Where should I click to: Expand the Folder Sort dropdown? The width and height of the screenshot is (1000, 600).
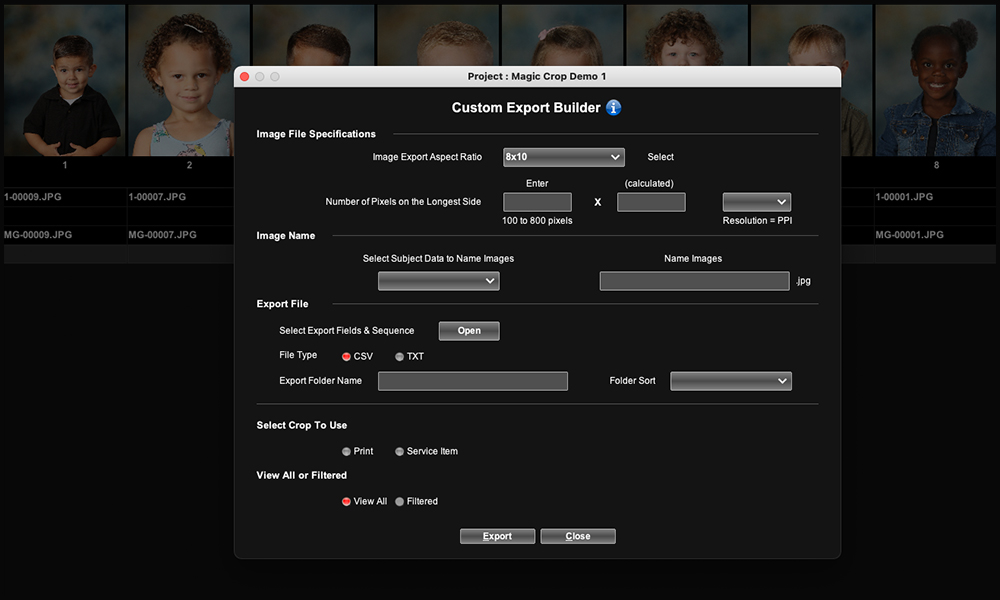730,381
